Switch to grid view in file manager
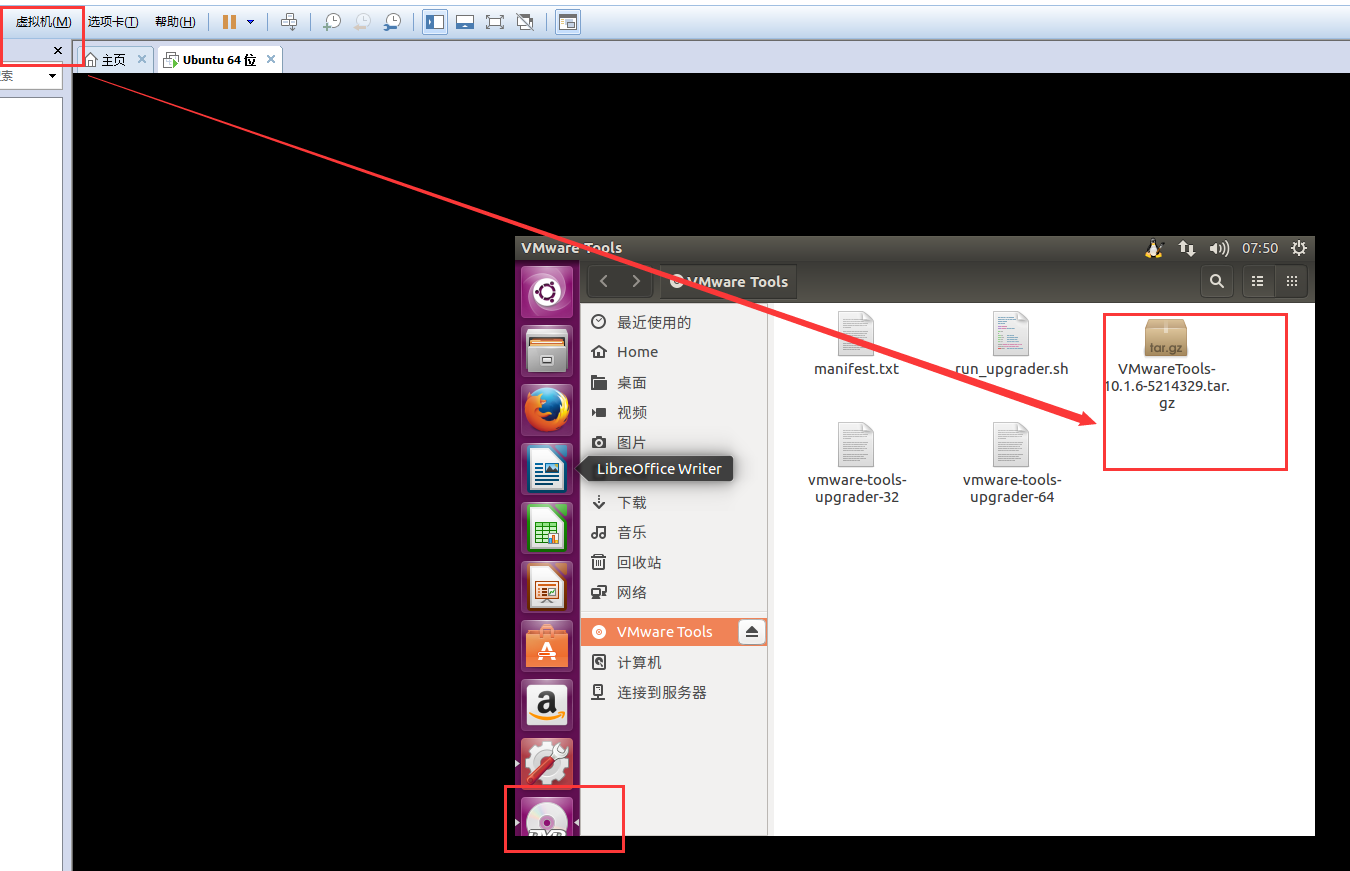Image resolution: width=1350 pixels, height=871 pixels. tap(1291, 282)
